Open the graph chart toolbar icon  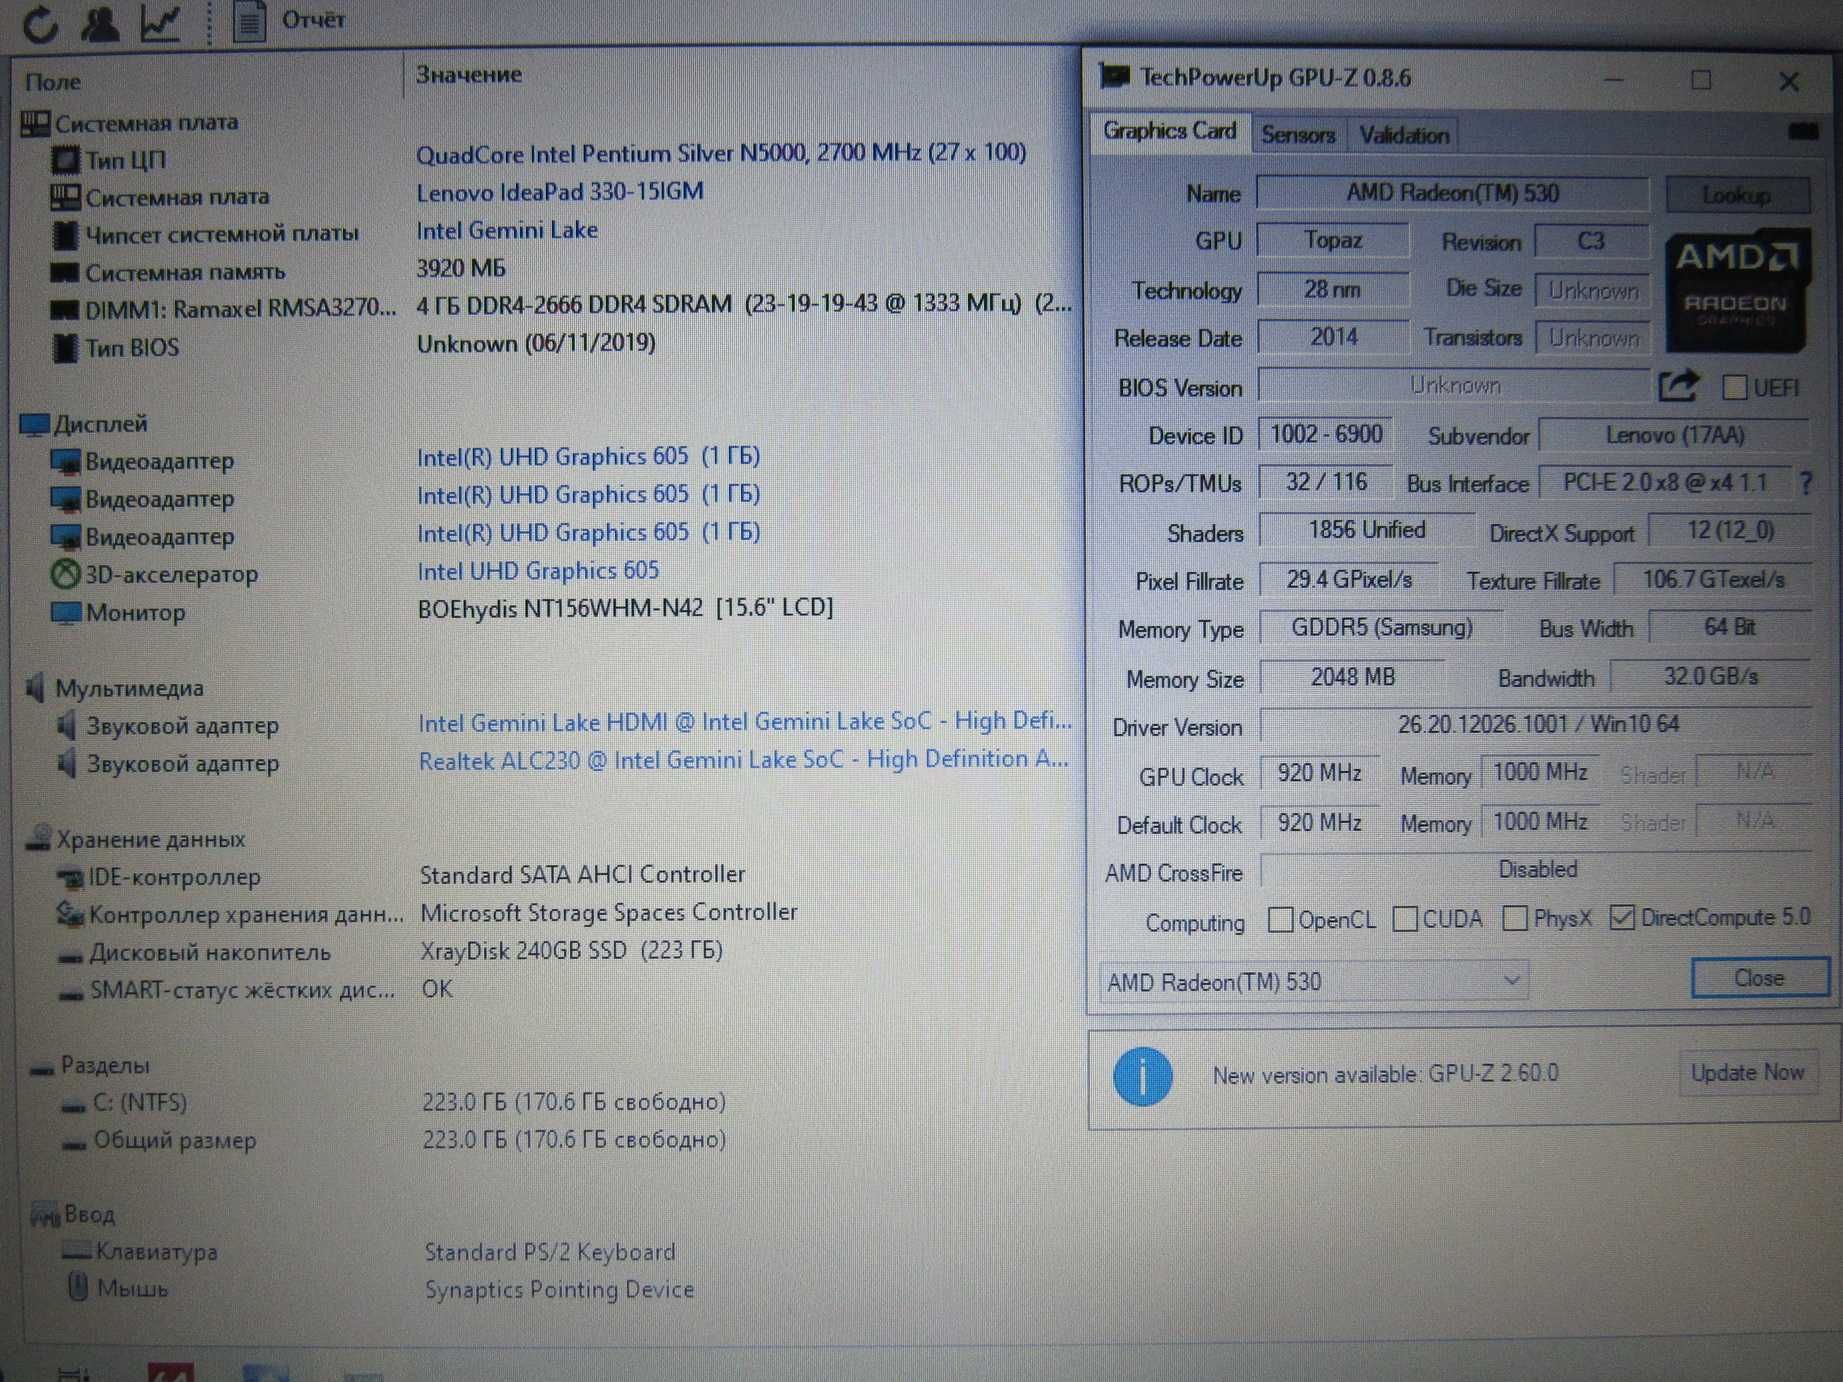[160, 22]
